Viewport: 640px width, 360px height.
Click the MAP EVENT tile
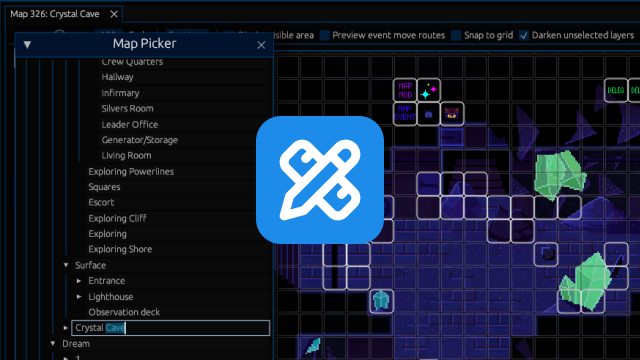pyautogui.click(x=405, y=113)
